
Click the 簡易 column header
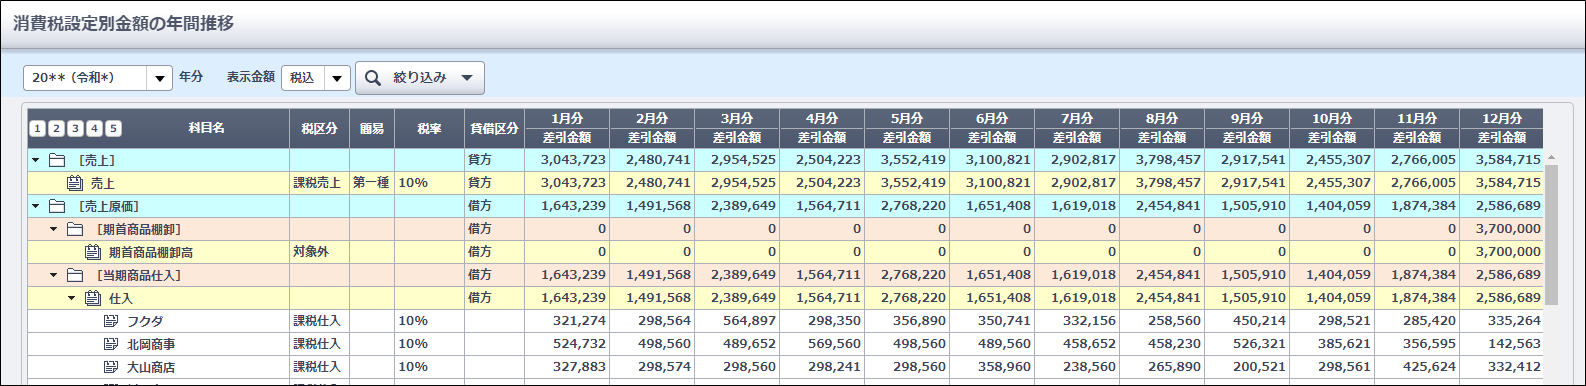pyautogui.click(x=372, y=128)
